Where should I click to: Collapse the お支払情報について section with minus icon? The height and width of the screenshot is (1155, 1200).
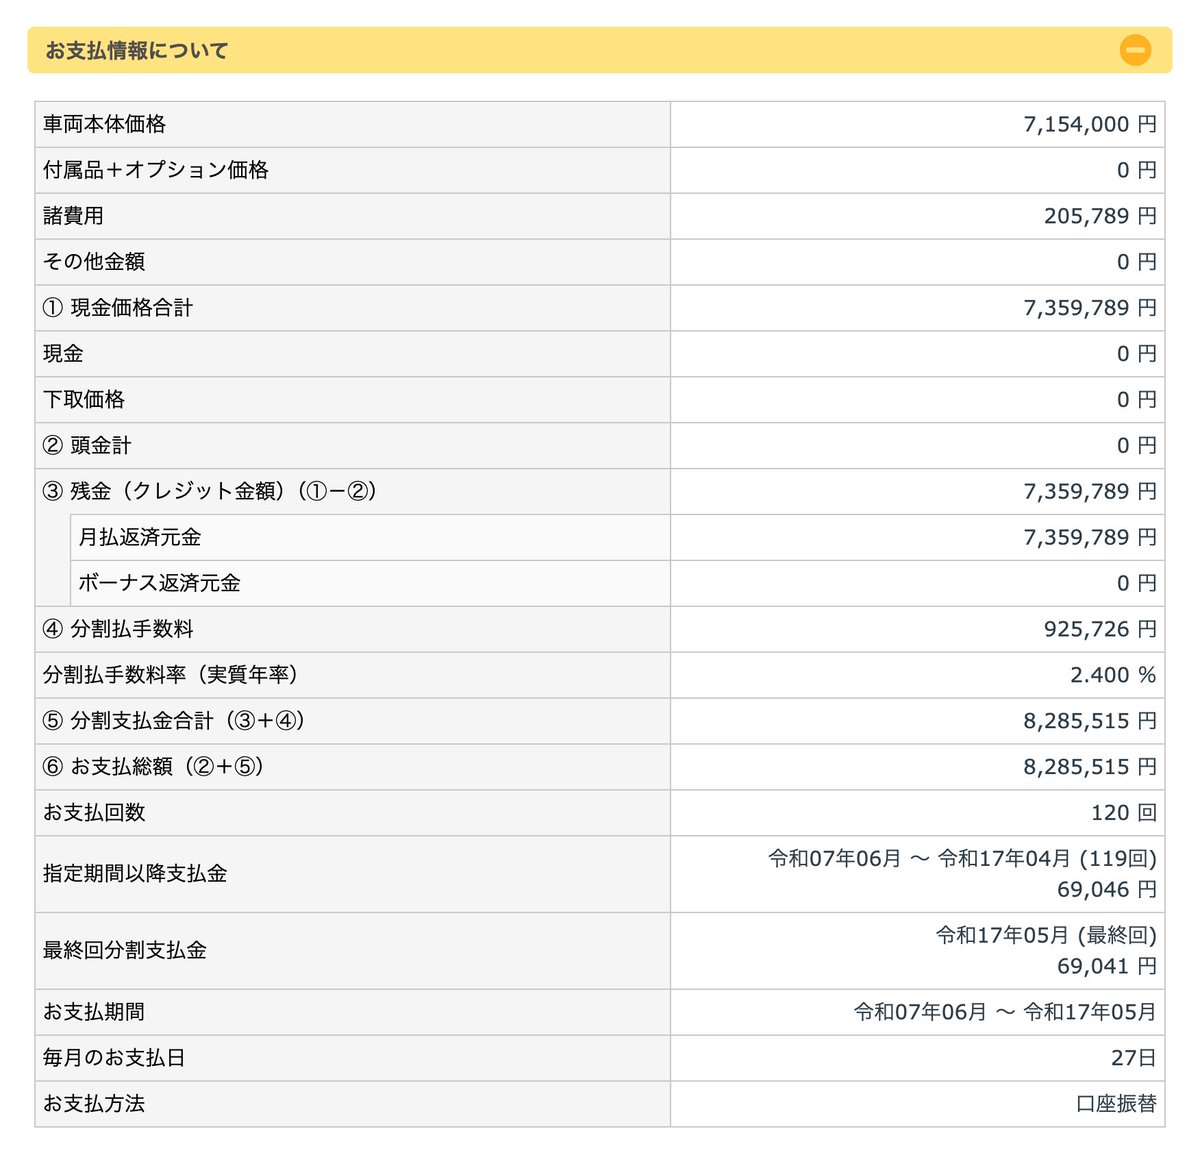point(1135,50)
